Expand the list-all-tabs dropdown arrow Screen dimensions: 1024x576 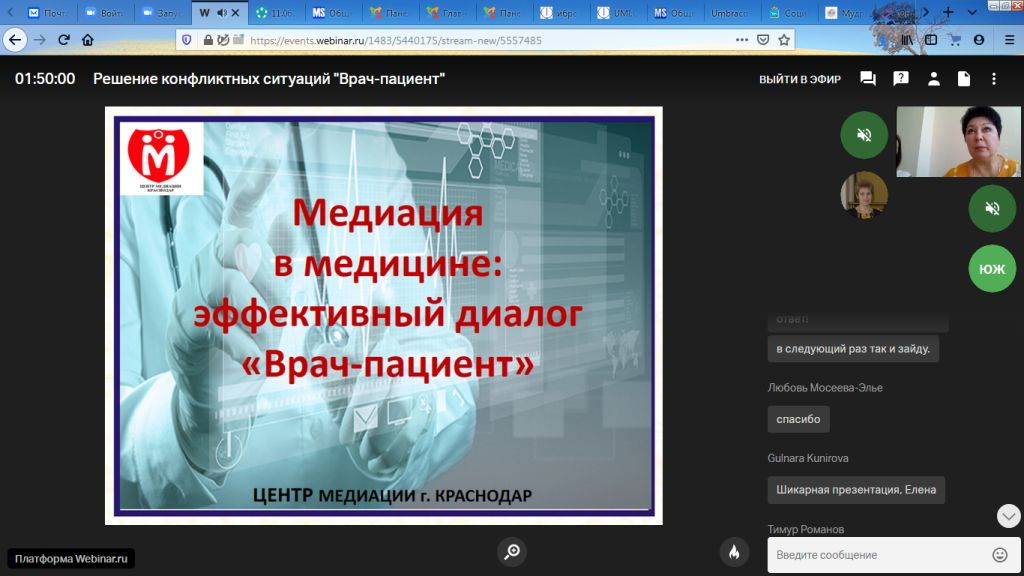tap(972, 13)
